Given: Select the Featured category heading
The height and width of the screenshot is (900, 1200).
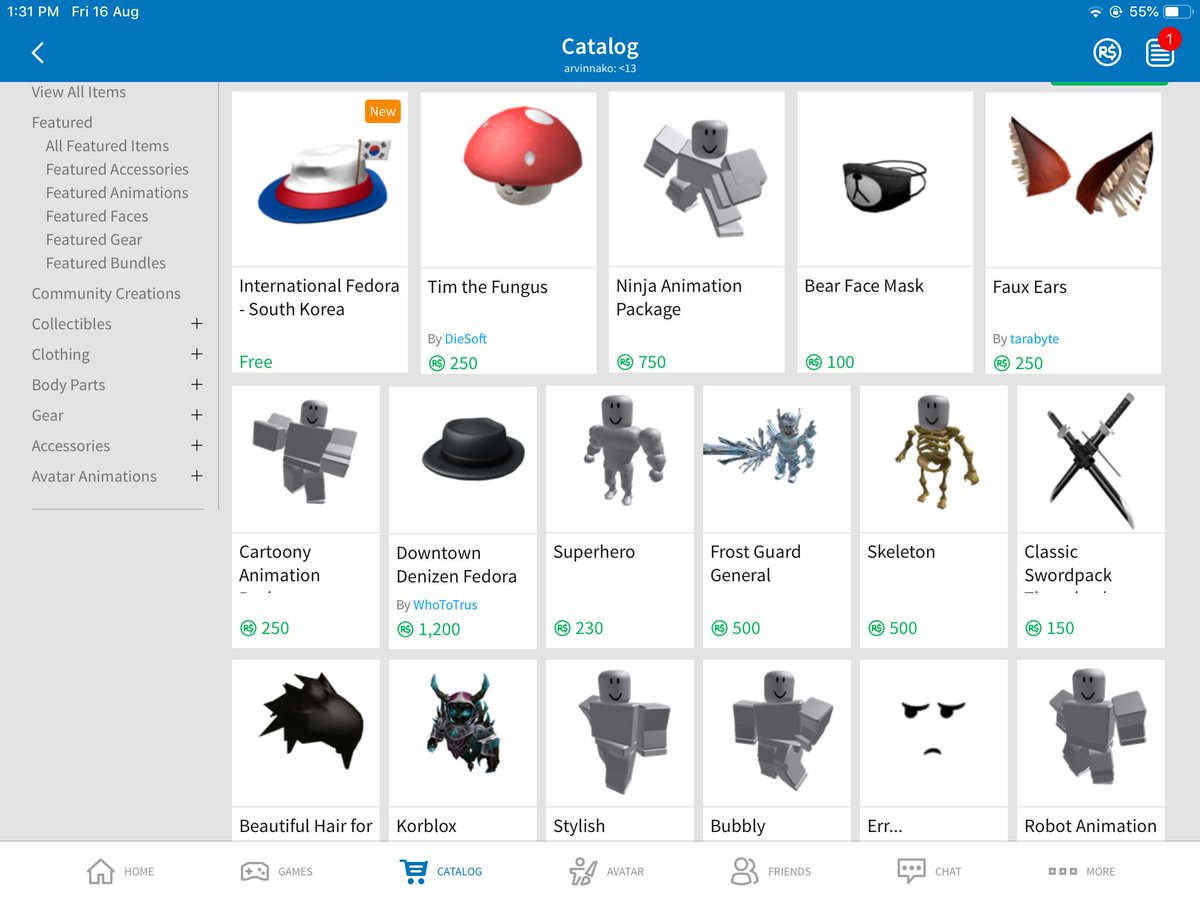Looking at the screenshot, I should coord(62,122).
